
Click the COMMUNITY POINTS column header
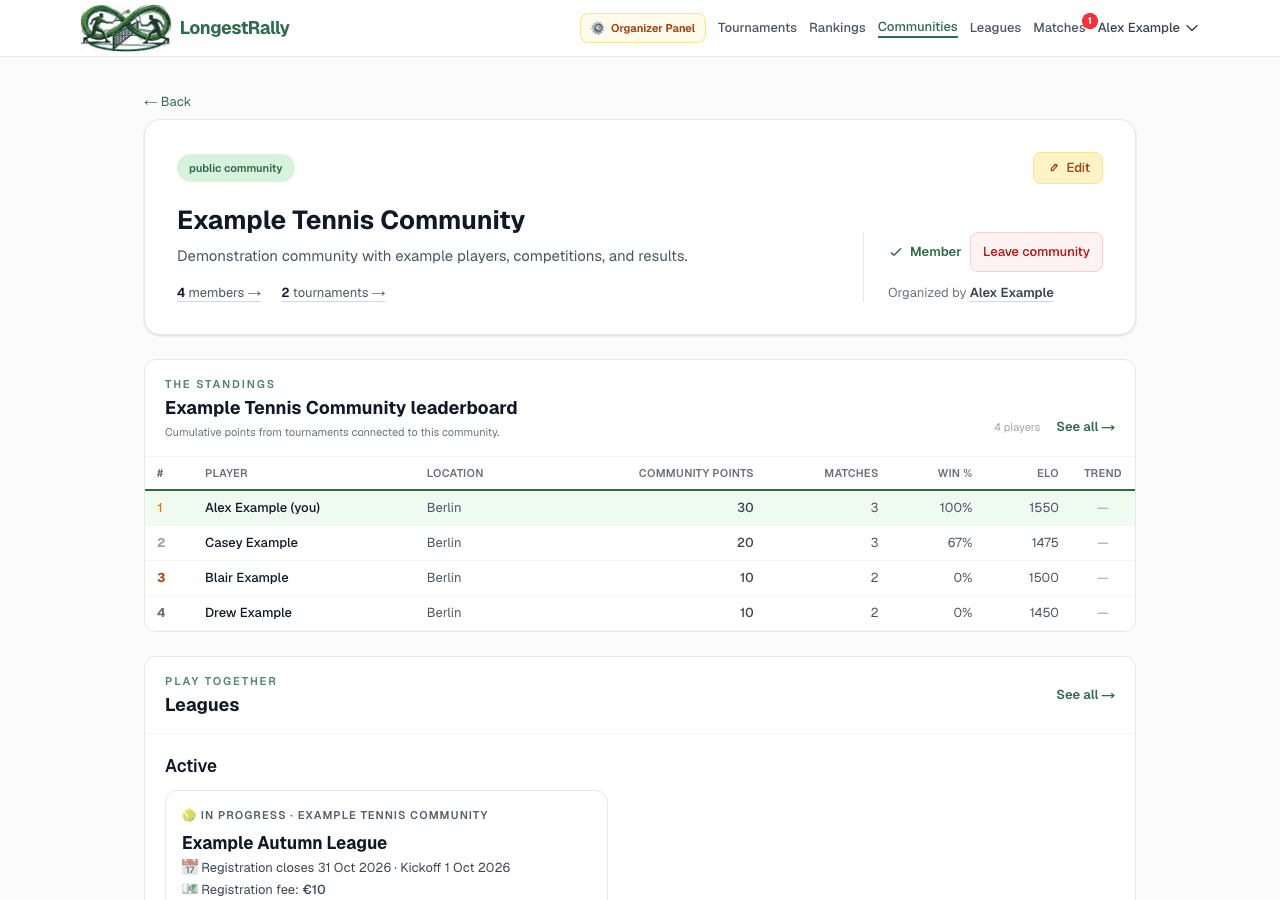(x=696, y=474)
